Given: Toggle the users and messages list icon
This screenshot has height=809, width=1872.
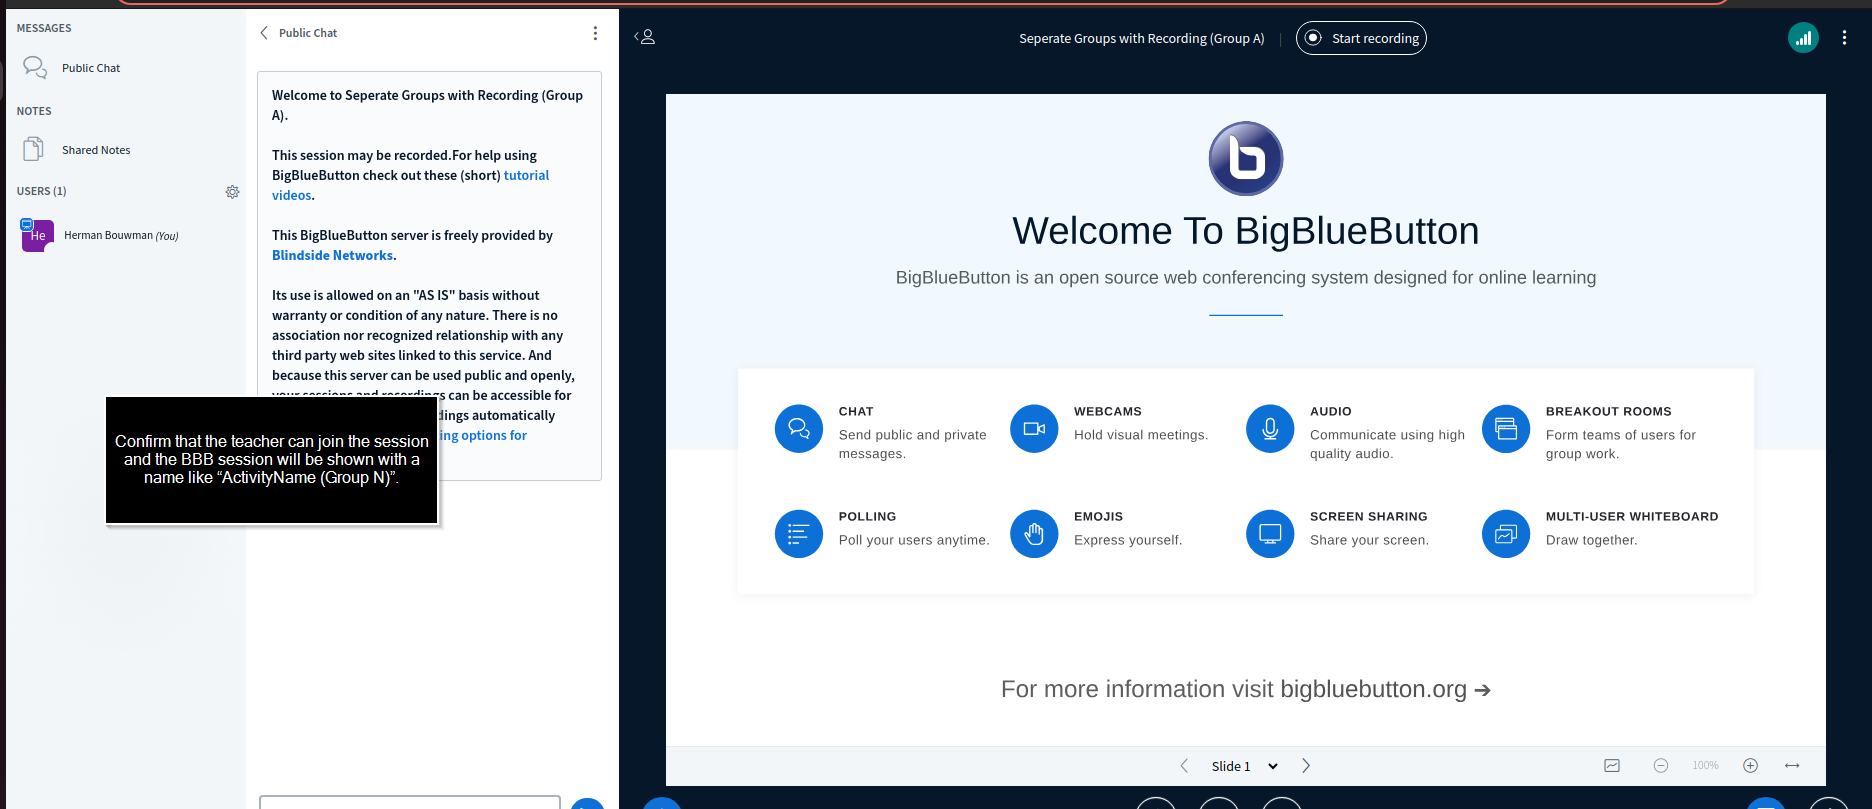Looking at the screenshot, I should tap(645, 37).
